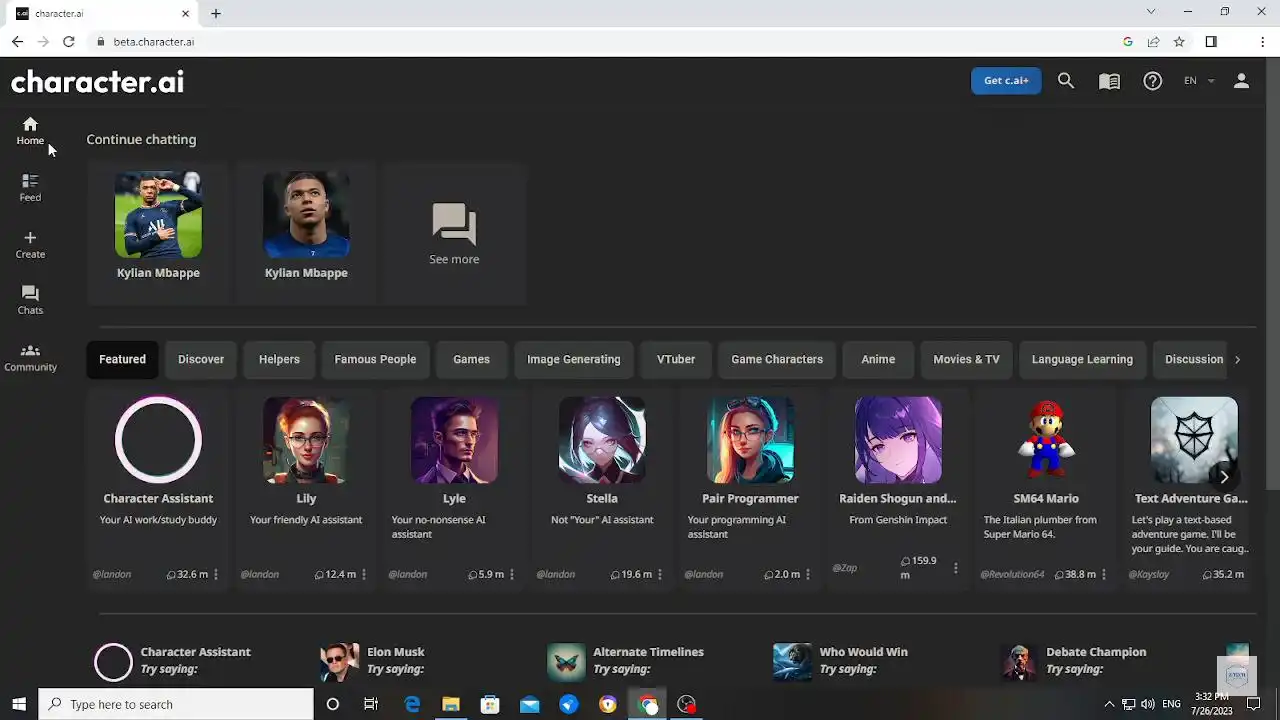Open Microsoft Store from taskbar
Image resolution: width=1280 pixels, height=720 pixels.
coord(490,704)
